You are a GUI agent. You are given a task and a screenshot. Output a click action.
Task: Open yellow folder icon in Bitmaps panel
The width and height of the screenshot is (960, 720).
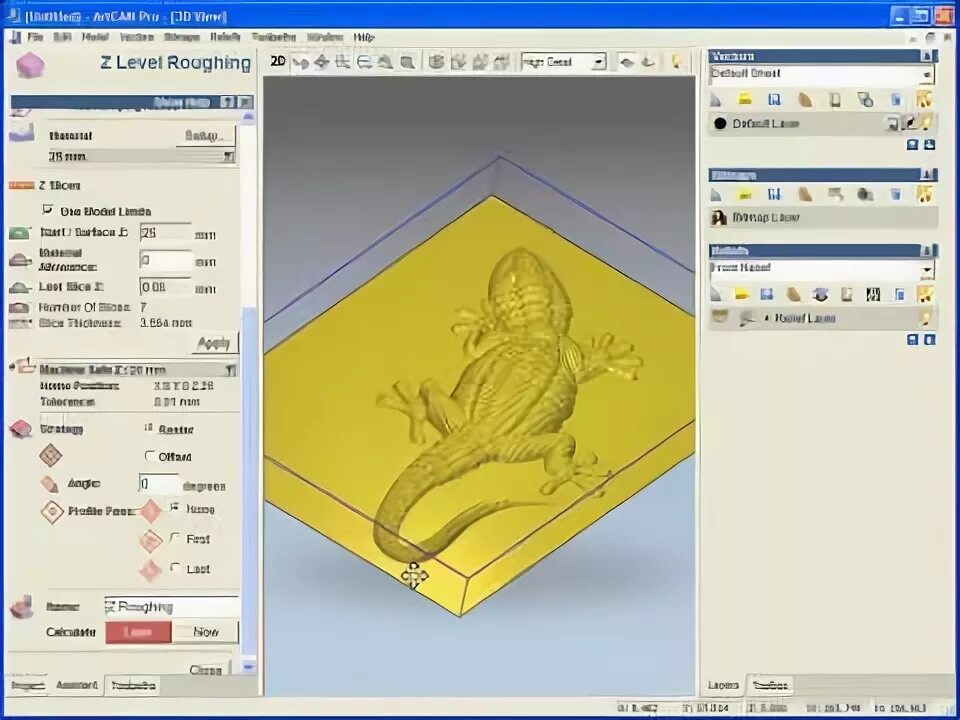(x=744, y=195)
